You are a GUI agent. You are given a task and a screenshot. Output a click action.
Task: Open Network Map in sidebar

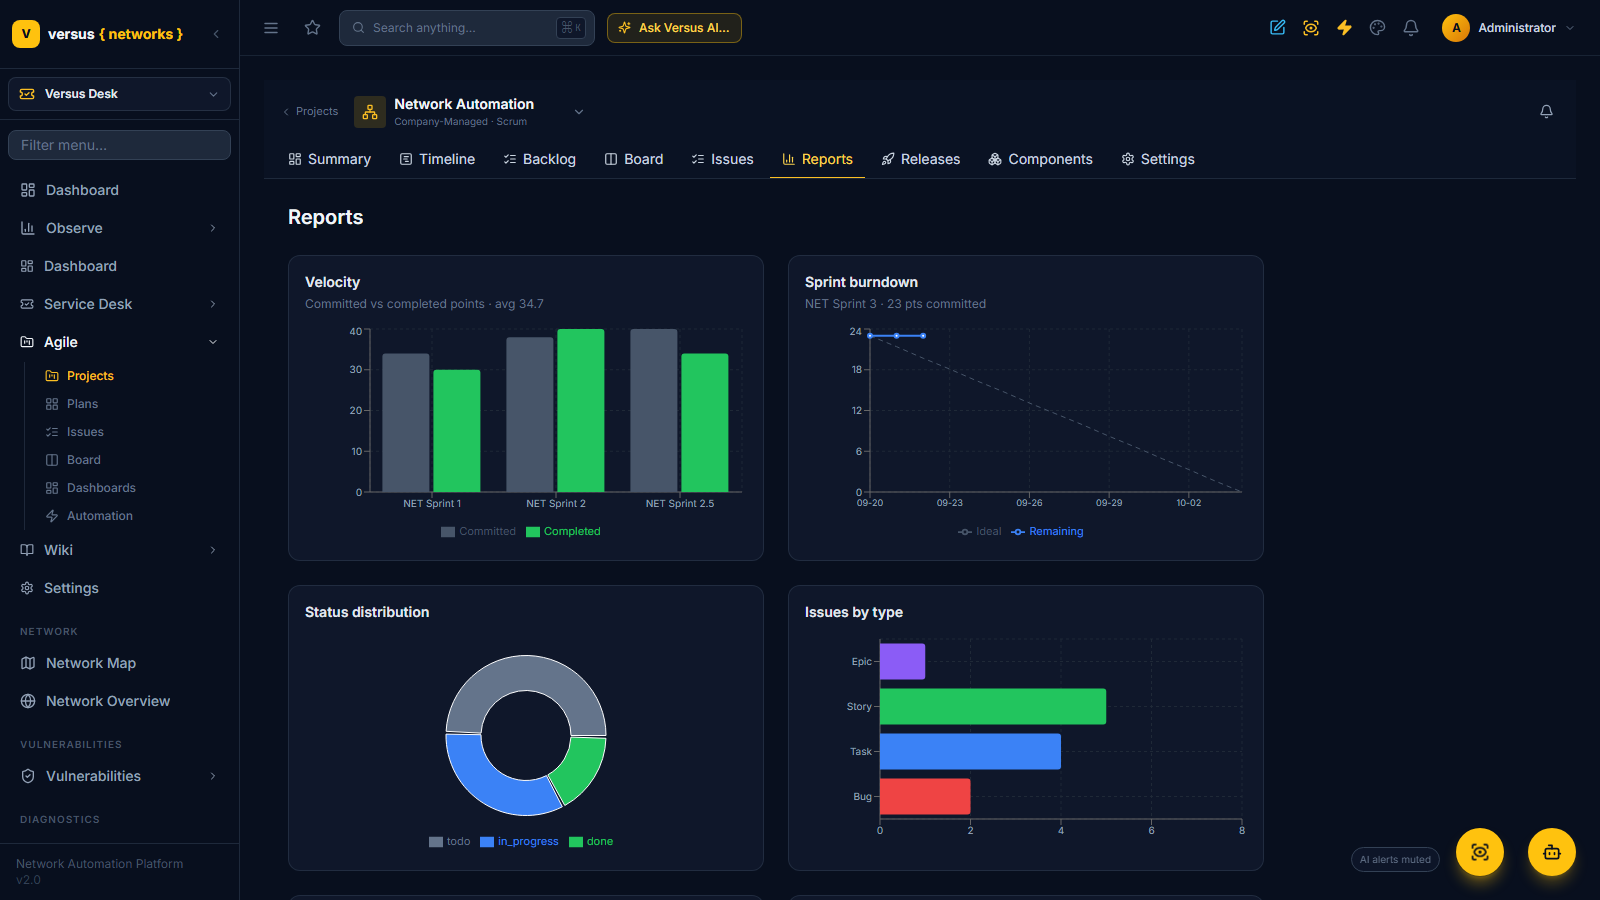click(x=120, y=663)
